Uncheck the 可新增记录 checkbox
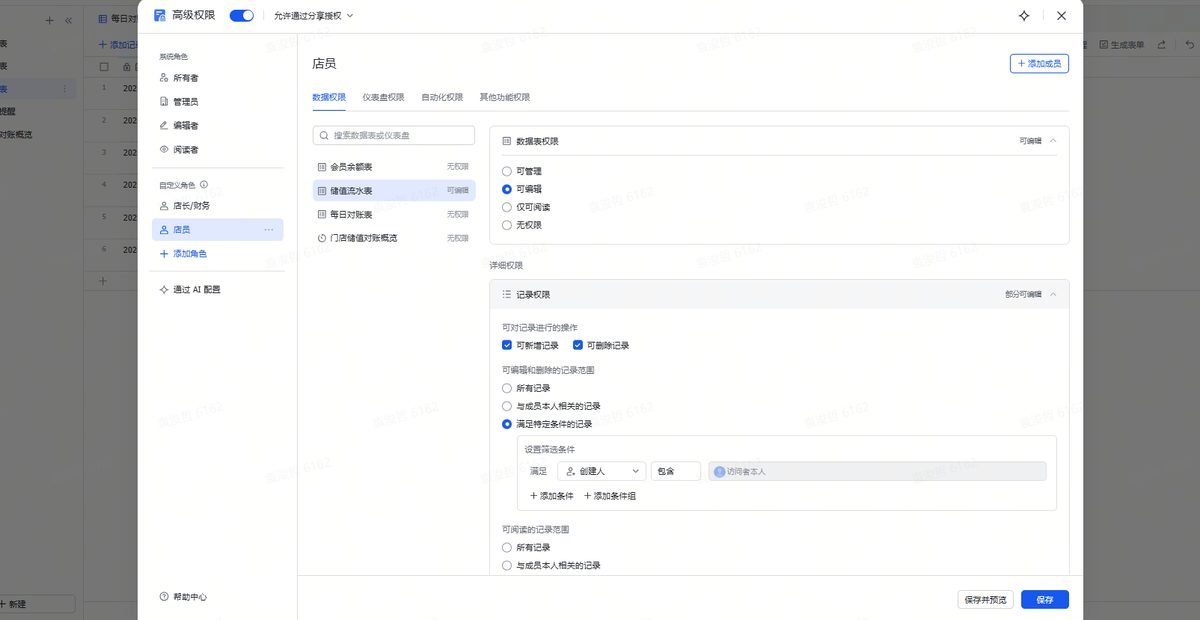The width and height of the screenshot is (1200, 620). (507, 345)
